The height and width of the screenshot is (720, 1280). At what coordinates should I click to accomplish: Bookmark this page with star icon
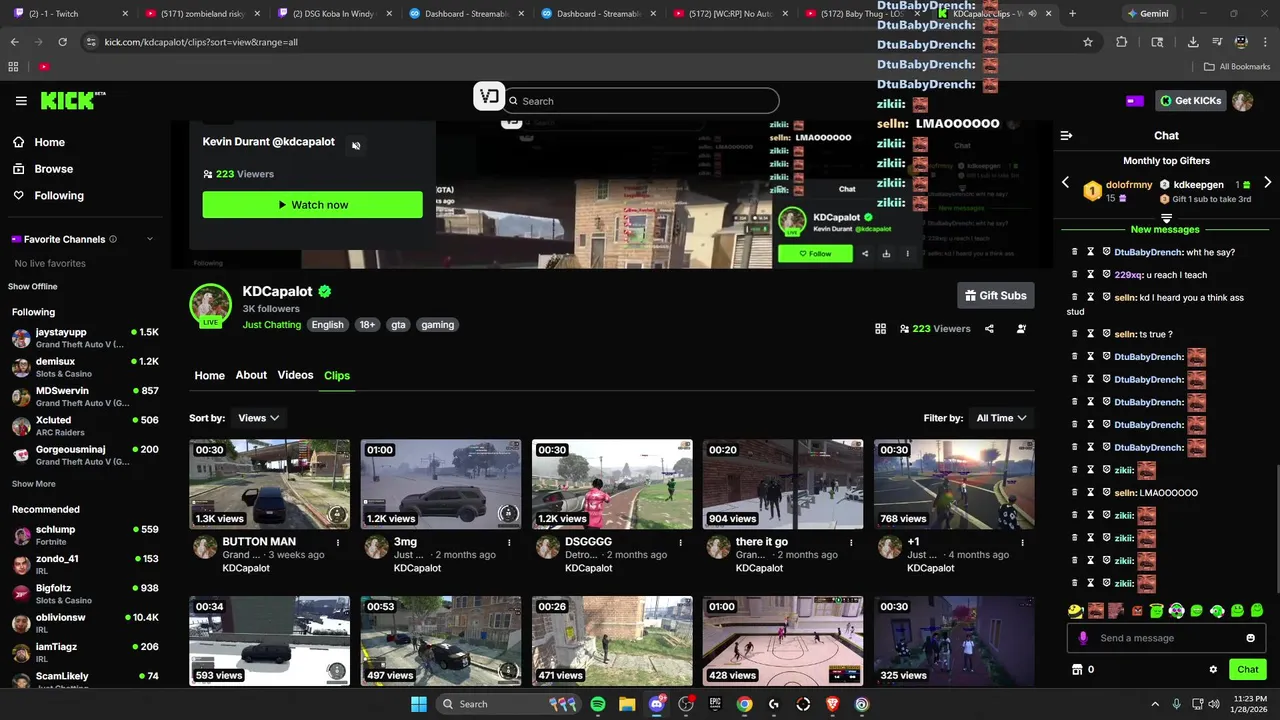1088,42
